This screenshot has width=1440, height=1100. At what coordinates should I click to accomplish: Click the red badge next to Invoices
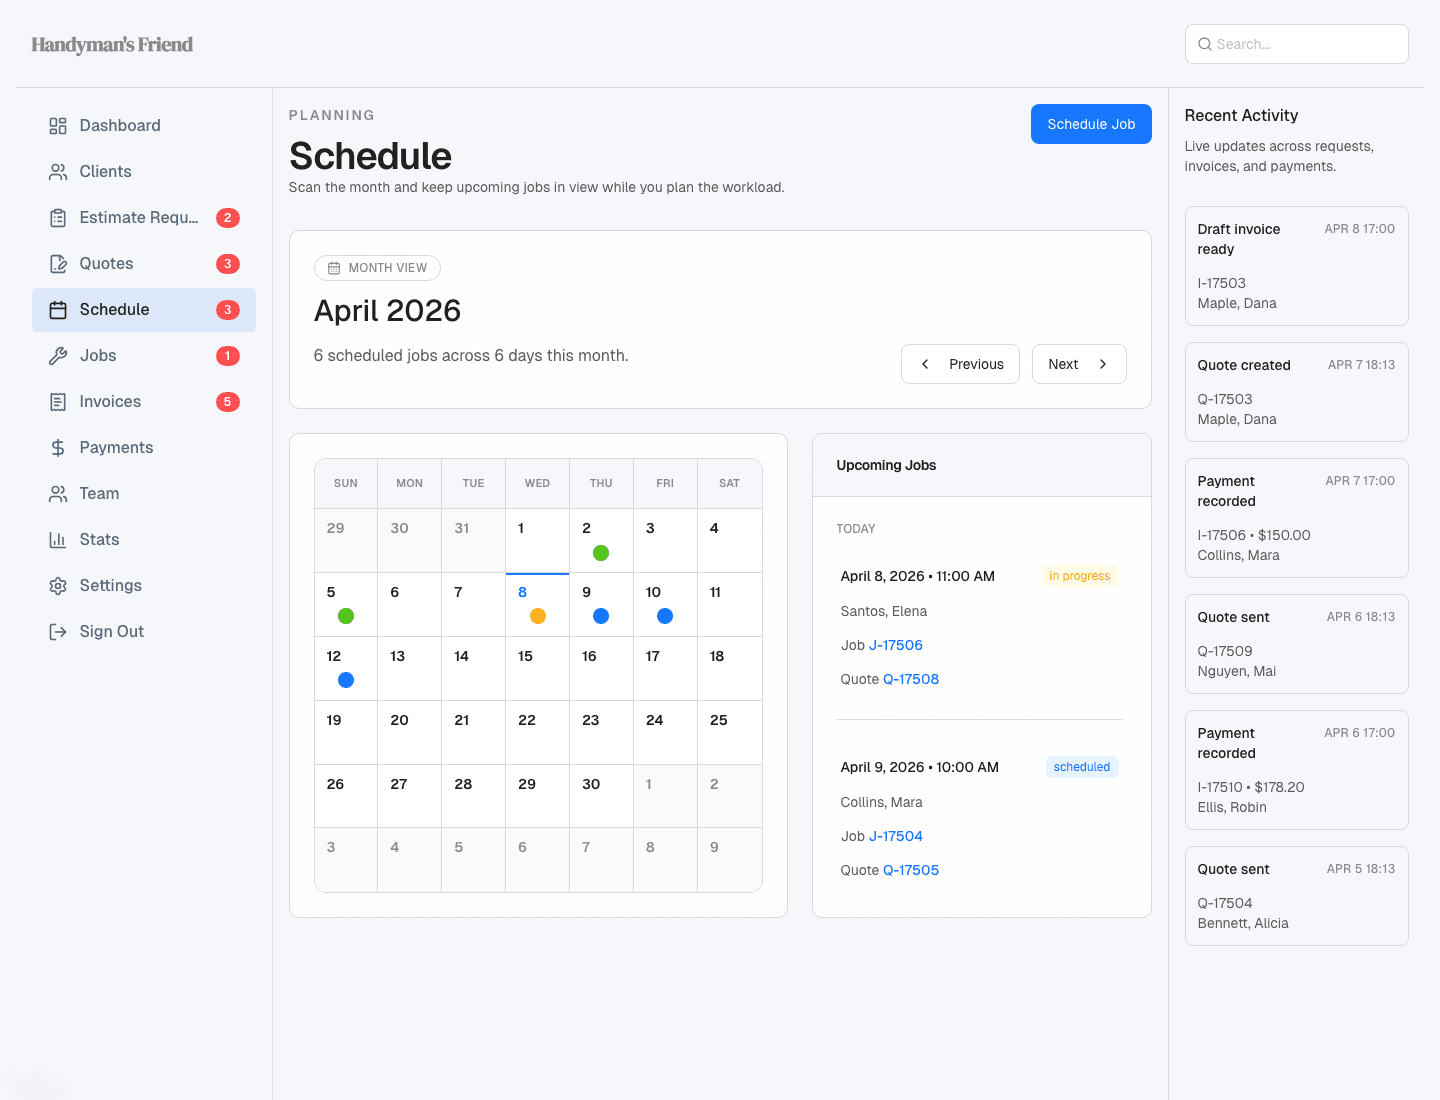(228, 402)
